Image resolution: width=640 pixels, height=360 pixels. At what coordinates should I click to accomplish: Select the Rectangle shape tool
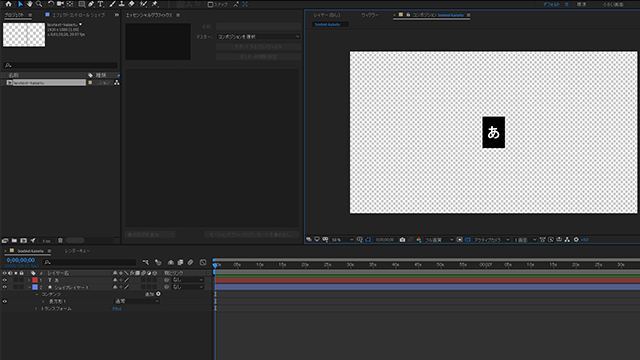coord(82,4)
